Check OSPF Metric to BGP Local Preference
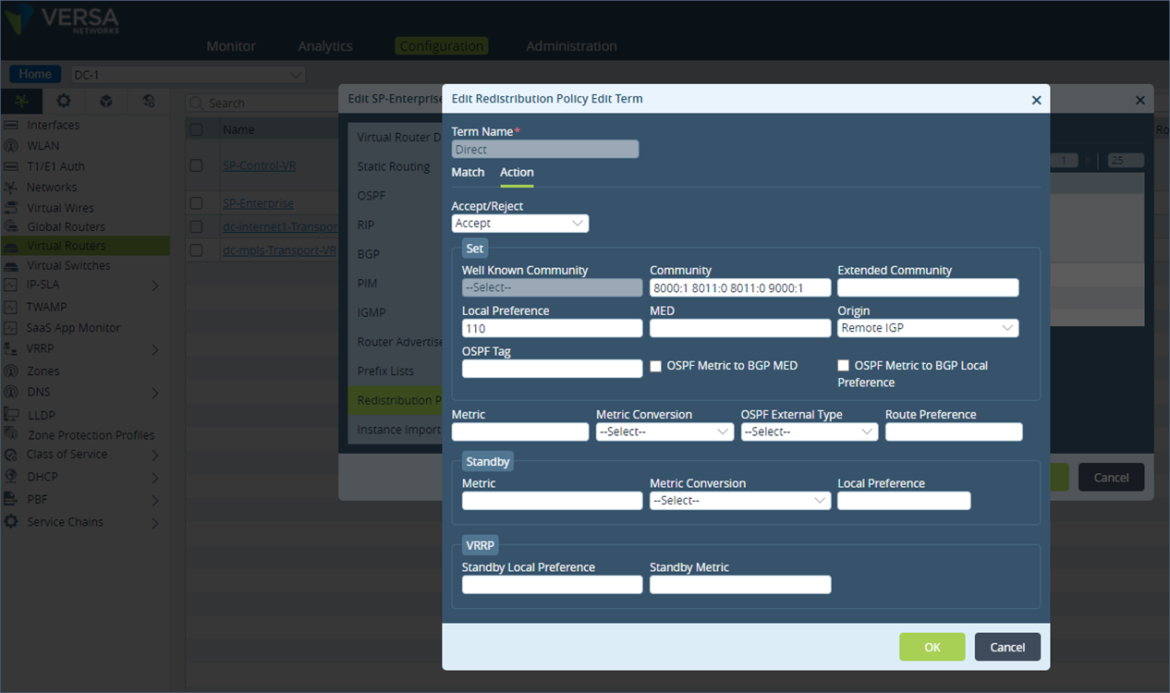This screenshot has height=693, width=1170. 843,365
